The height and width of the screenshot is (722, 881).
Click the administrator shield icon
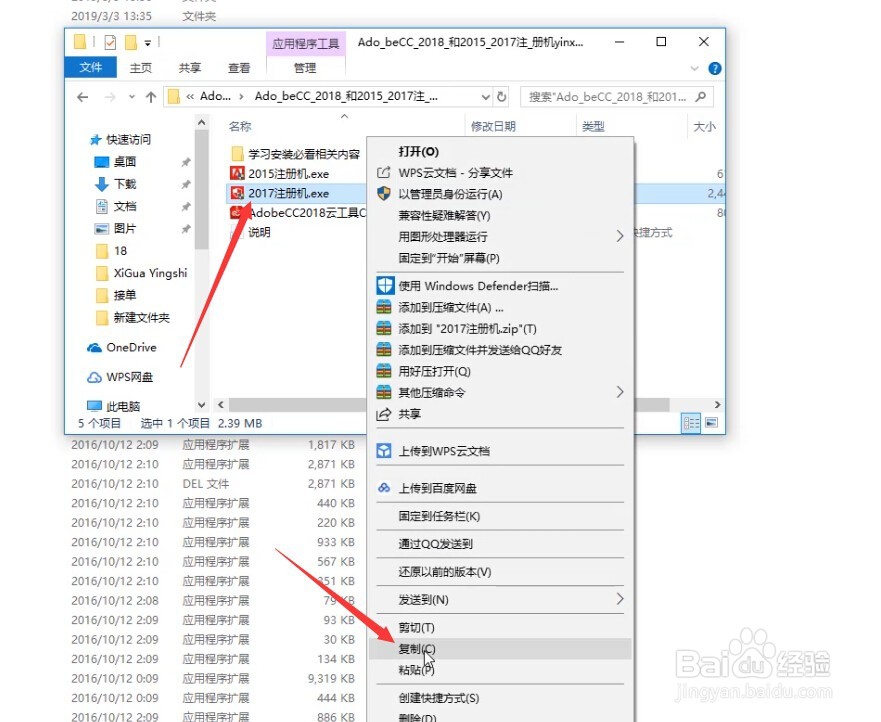pyautogui.click(x=384, y=194)
